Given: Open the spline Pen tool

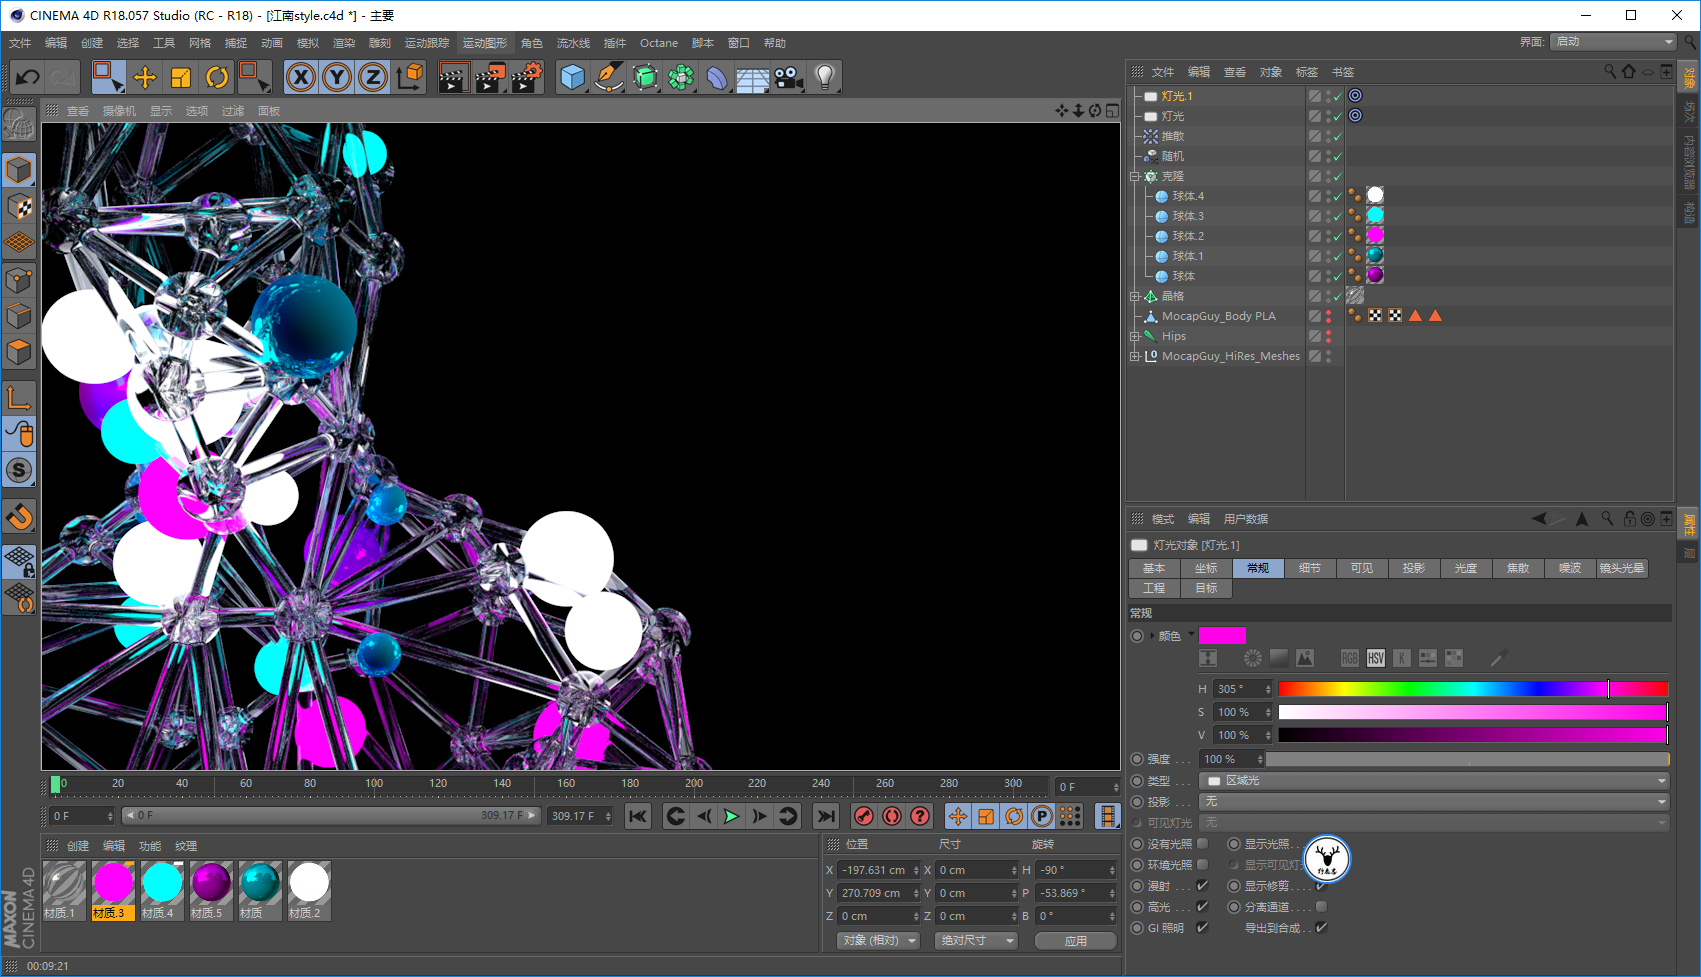Looking at the screenshot, I should 609,77.
